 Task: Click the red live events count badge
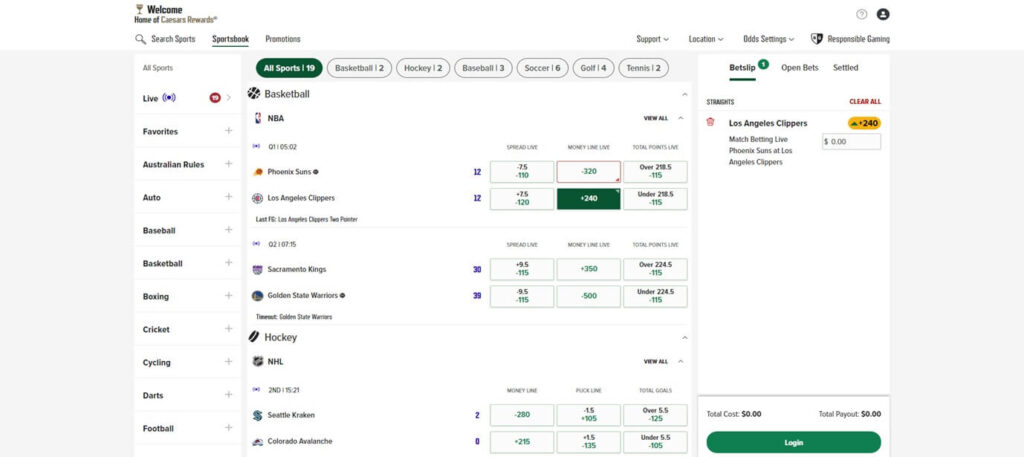click(x=215, y=98)
